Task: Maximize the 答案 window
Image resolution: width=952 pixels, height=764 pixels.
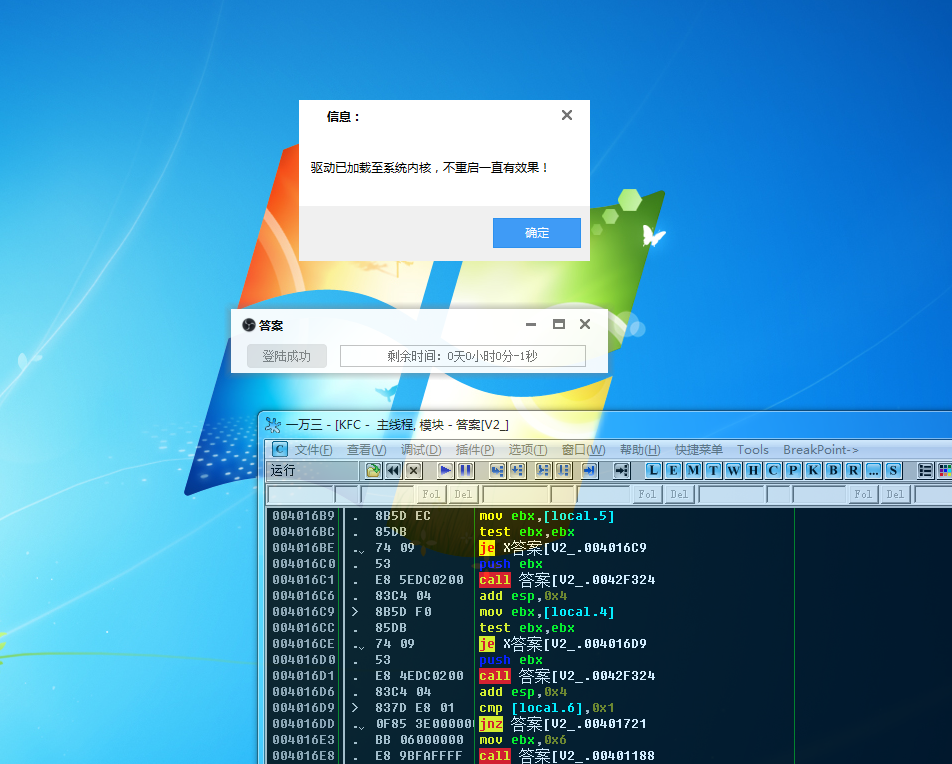Action: tap(559, 324)
